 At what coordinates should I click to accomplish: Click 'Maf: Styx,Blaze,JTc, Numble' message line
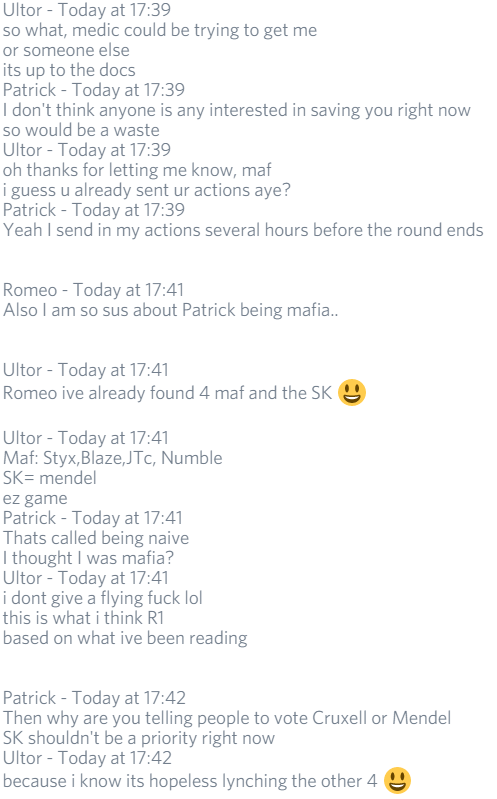click(x=113, y=458)
